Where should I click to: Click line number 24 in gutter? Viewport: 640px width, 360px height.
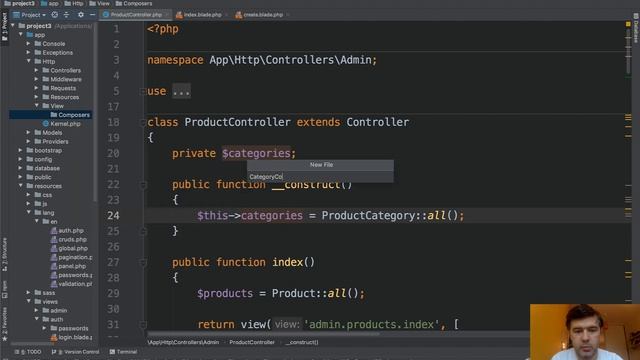[113, 216]
